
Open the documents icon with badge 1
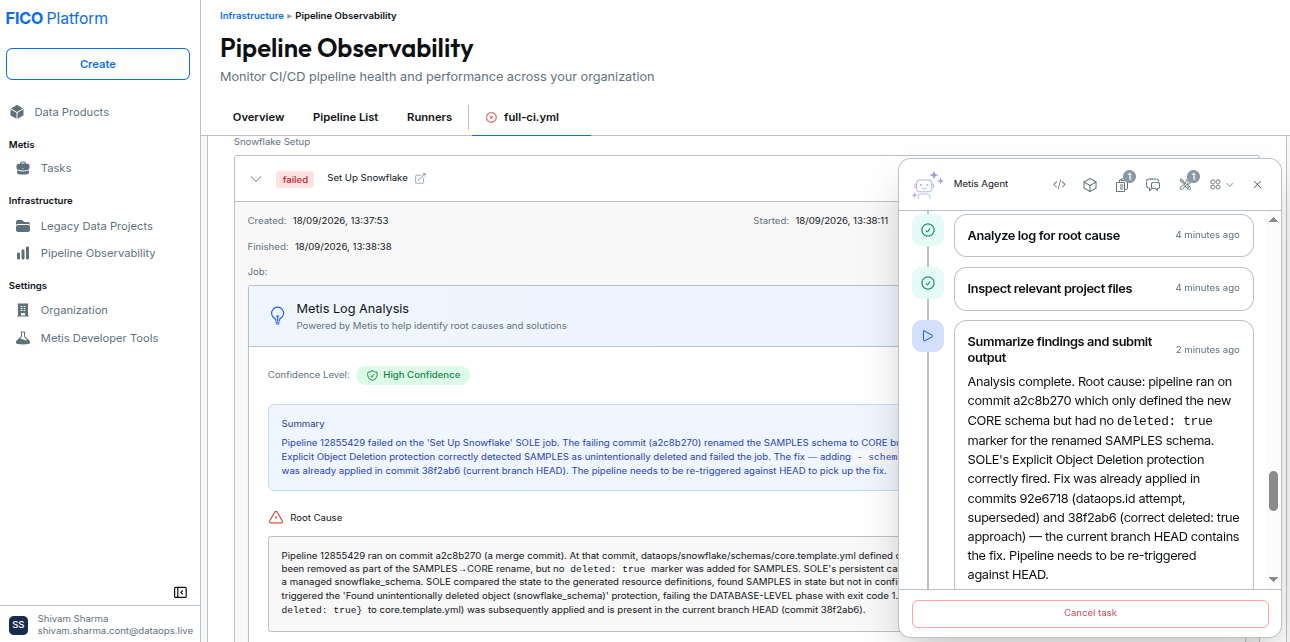[1123, 183]
